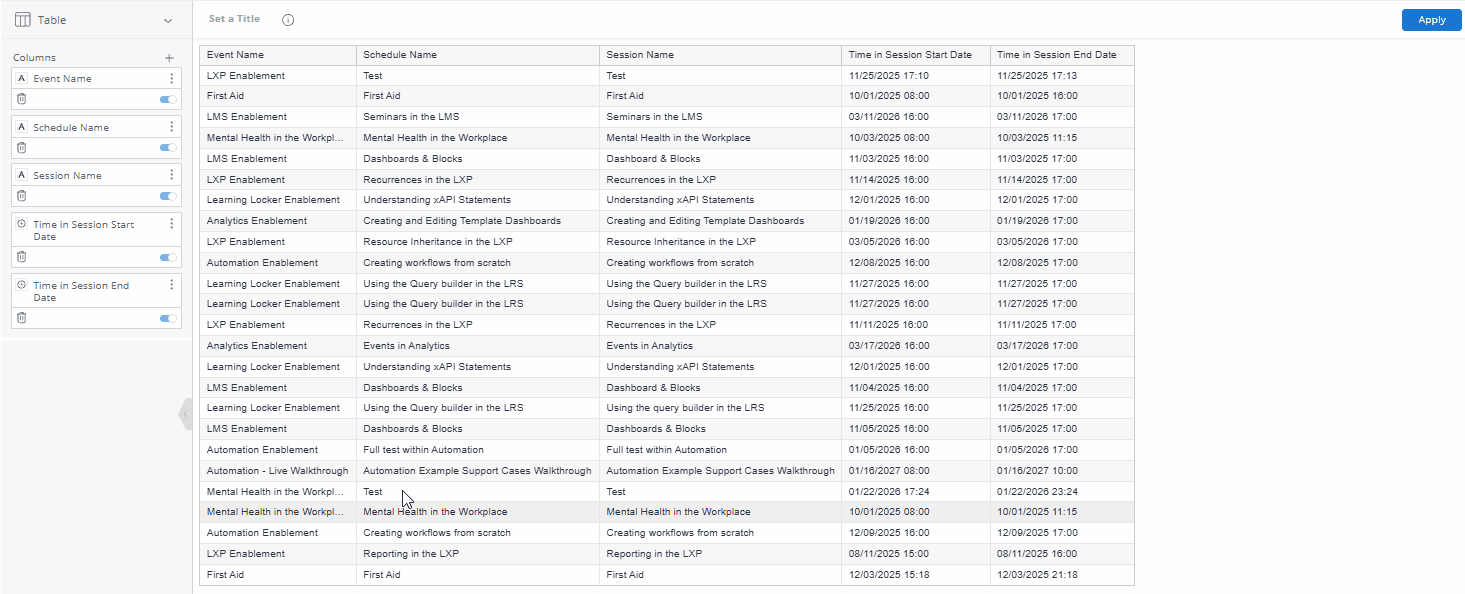This screenshot has width=1465, height=594.
Task: Collapse the Table panel chevron
Action: coord(167,19)
